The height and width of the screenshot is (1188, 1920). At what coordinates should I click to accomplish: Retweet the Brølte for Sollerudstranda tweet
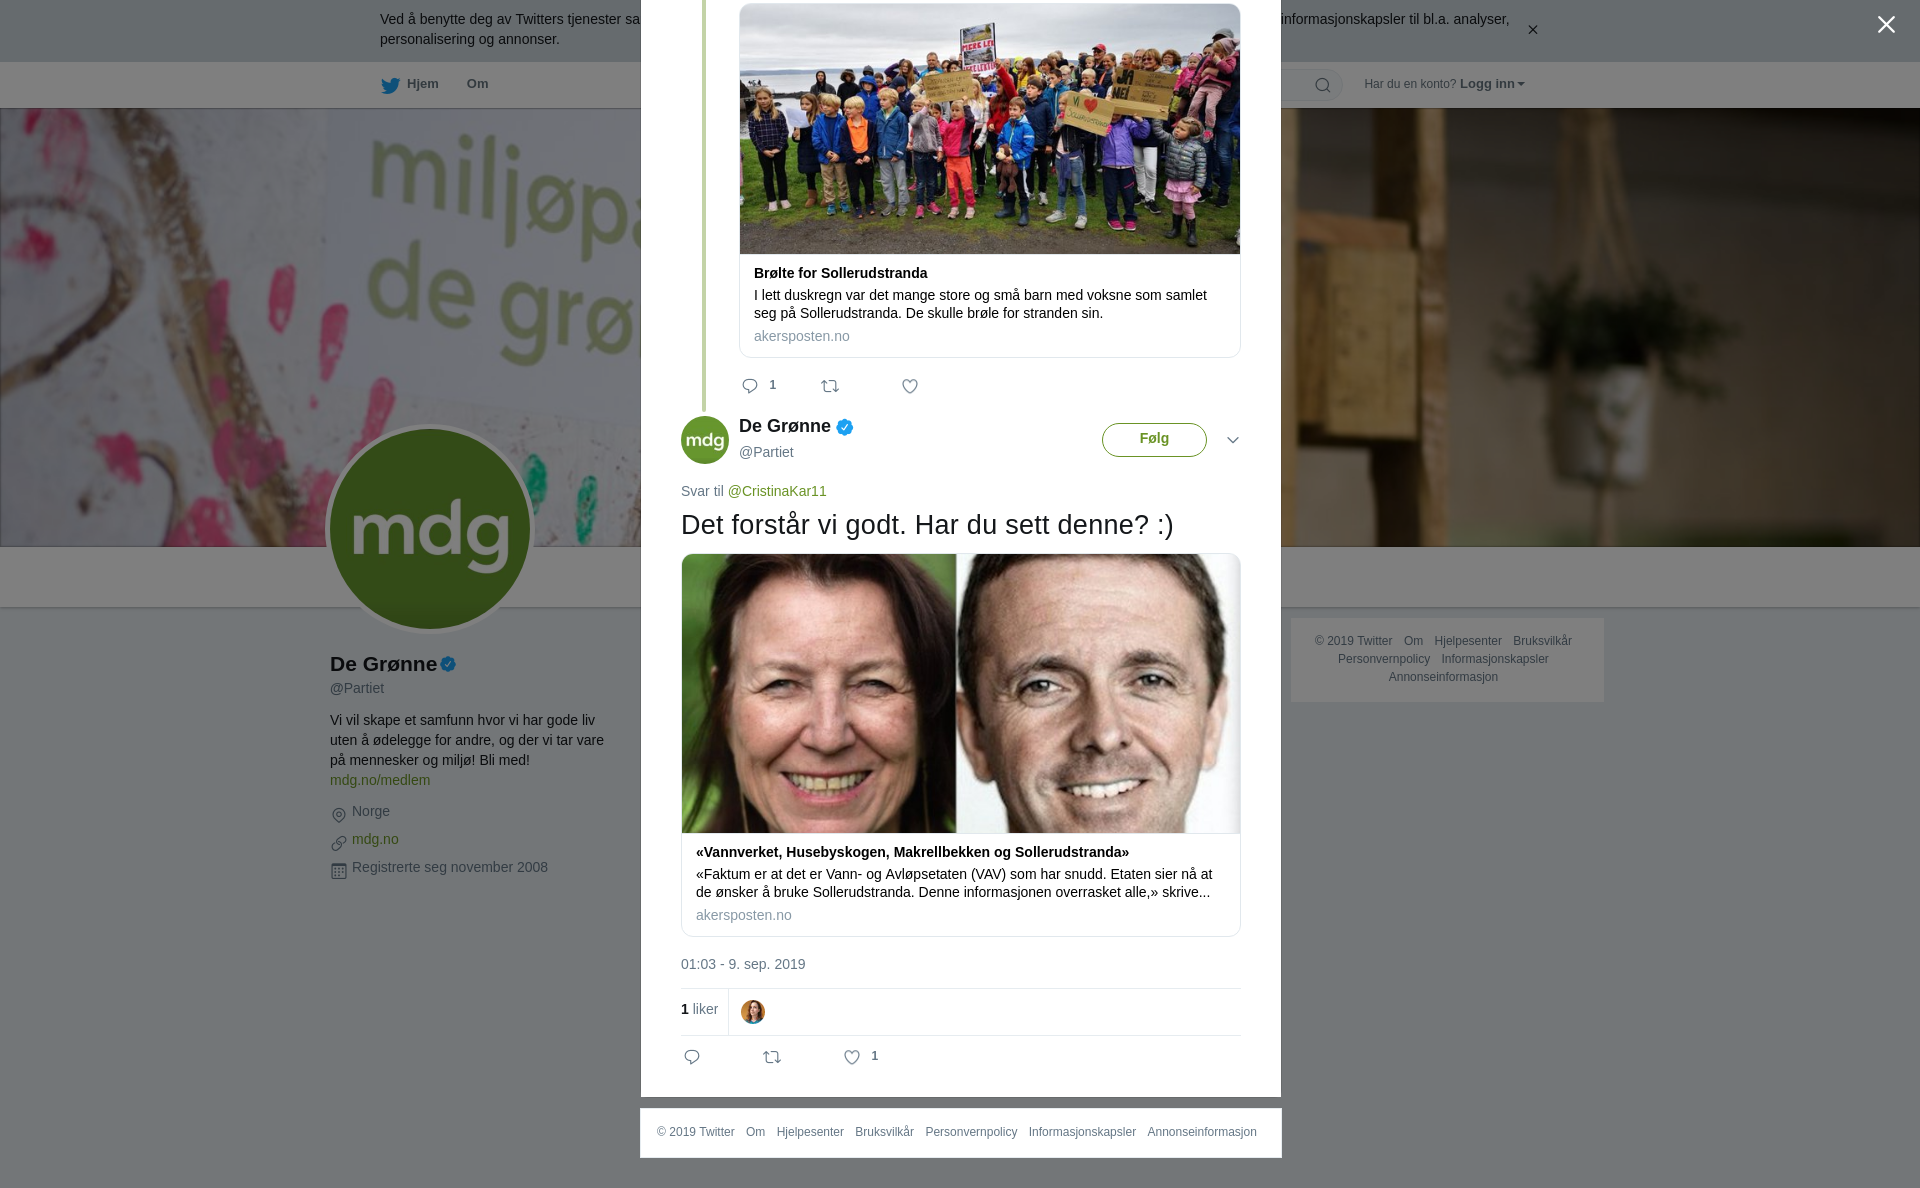click(830, 386)
